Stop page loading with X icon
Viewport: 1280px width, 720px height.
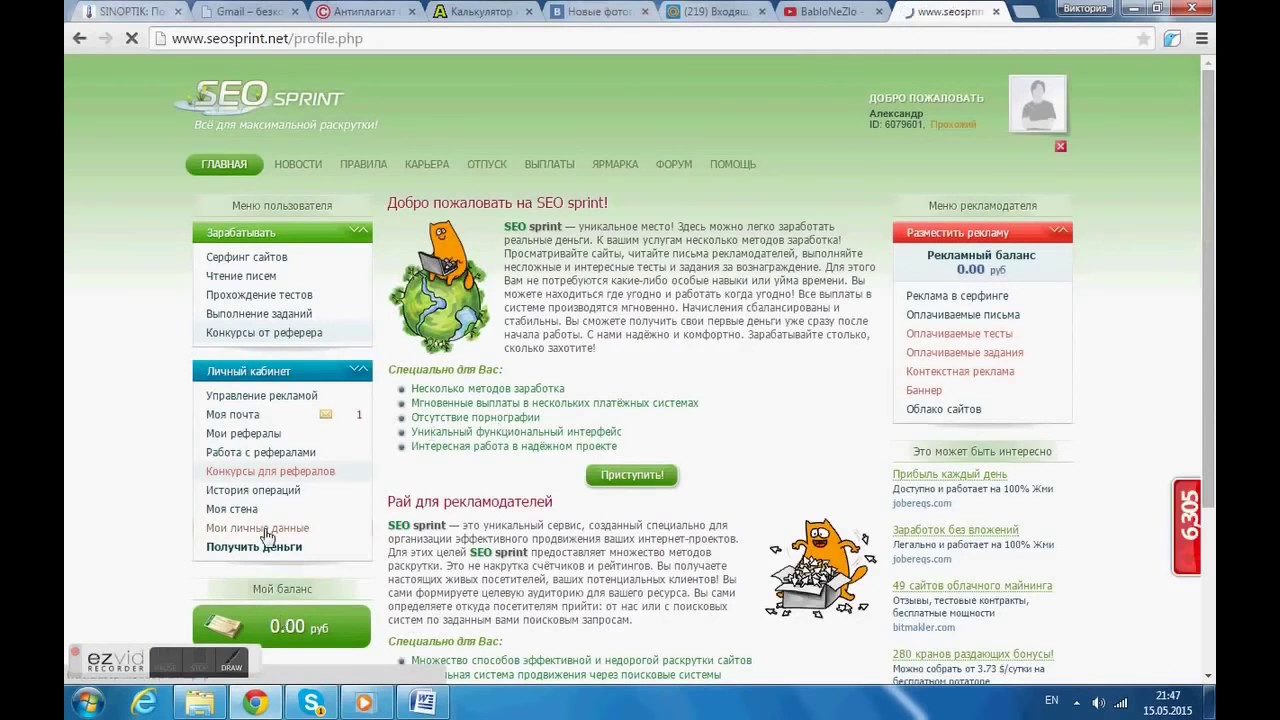(x=132, y=38)
